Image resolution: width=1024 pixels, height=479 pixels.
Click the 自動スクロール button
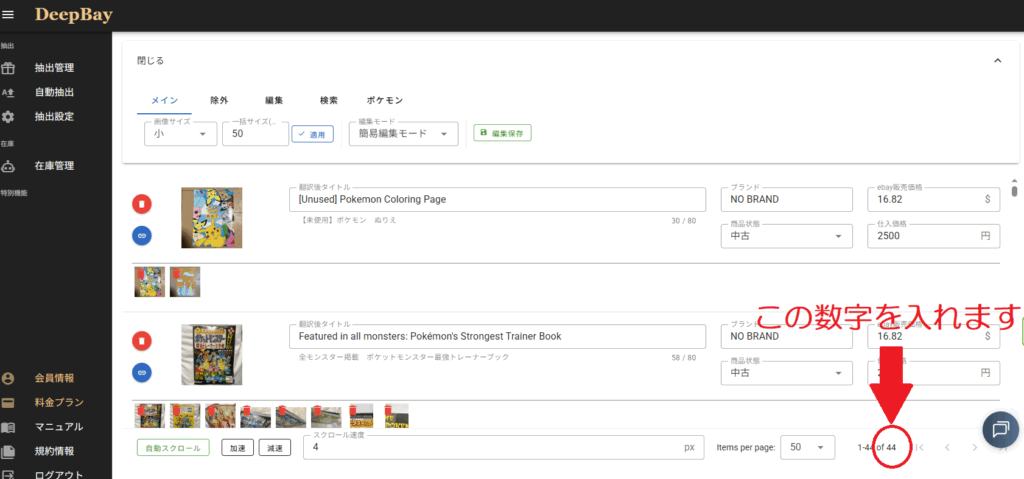click(173, 448)
